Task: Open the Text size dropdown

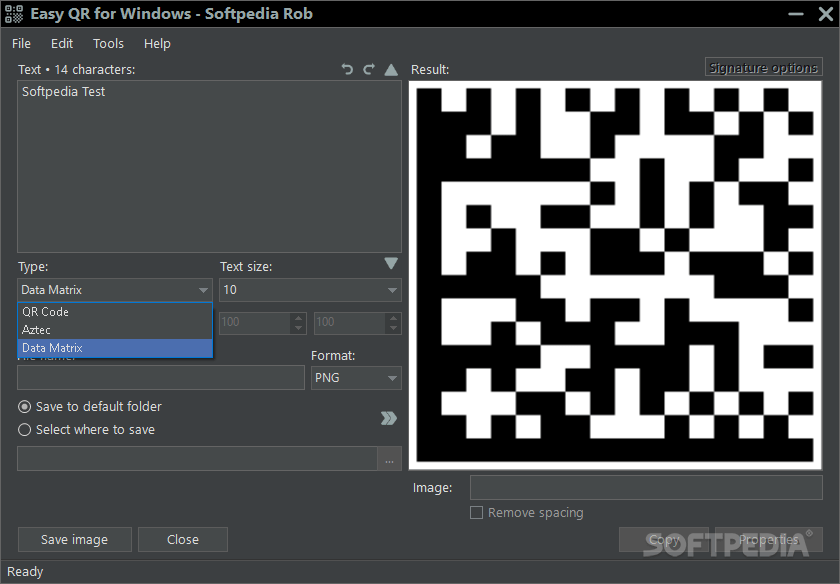Action: coord(310,290)
